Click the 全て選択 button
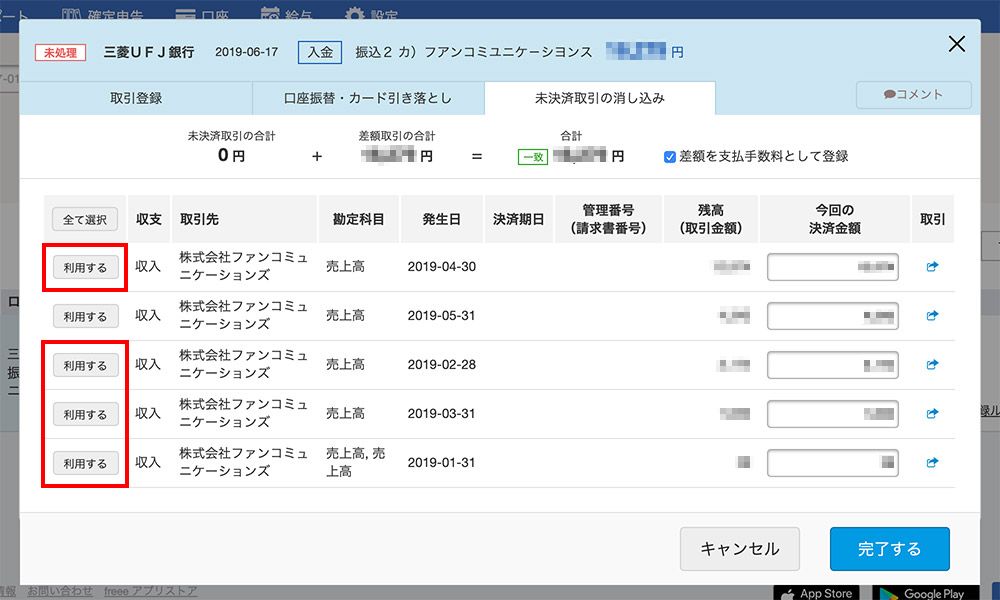The height and width of the screenshot is (600, 1000). 85,219
